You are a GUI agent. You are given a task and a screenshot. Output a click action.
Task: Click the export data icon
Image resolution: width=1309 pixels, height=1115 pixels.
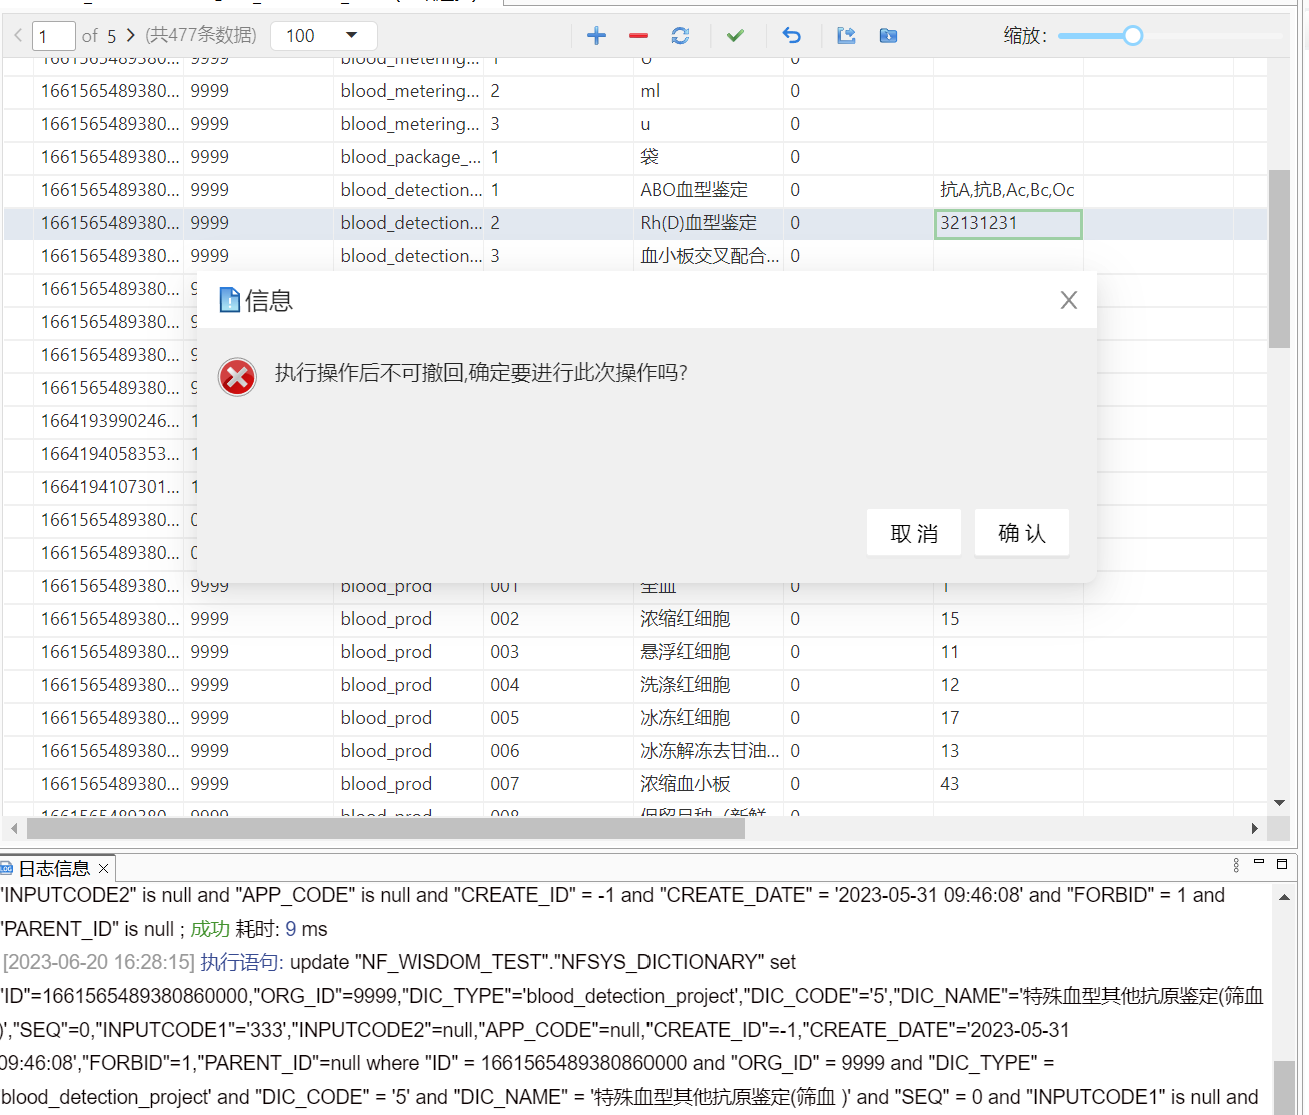(846, 36)
